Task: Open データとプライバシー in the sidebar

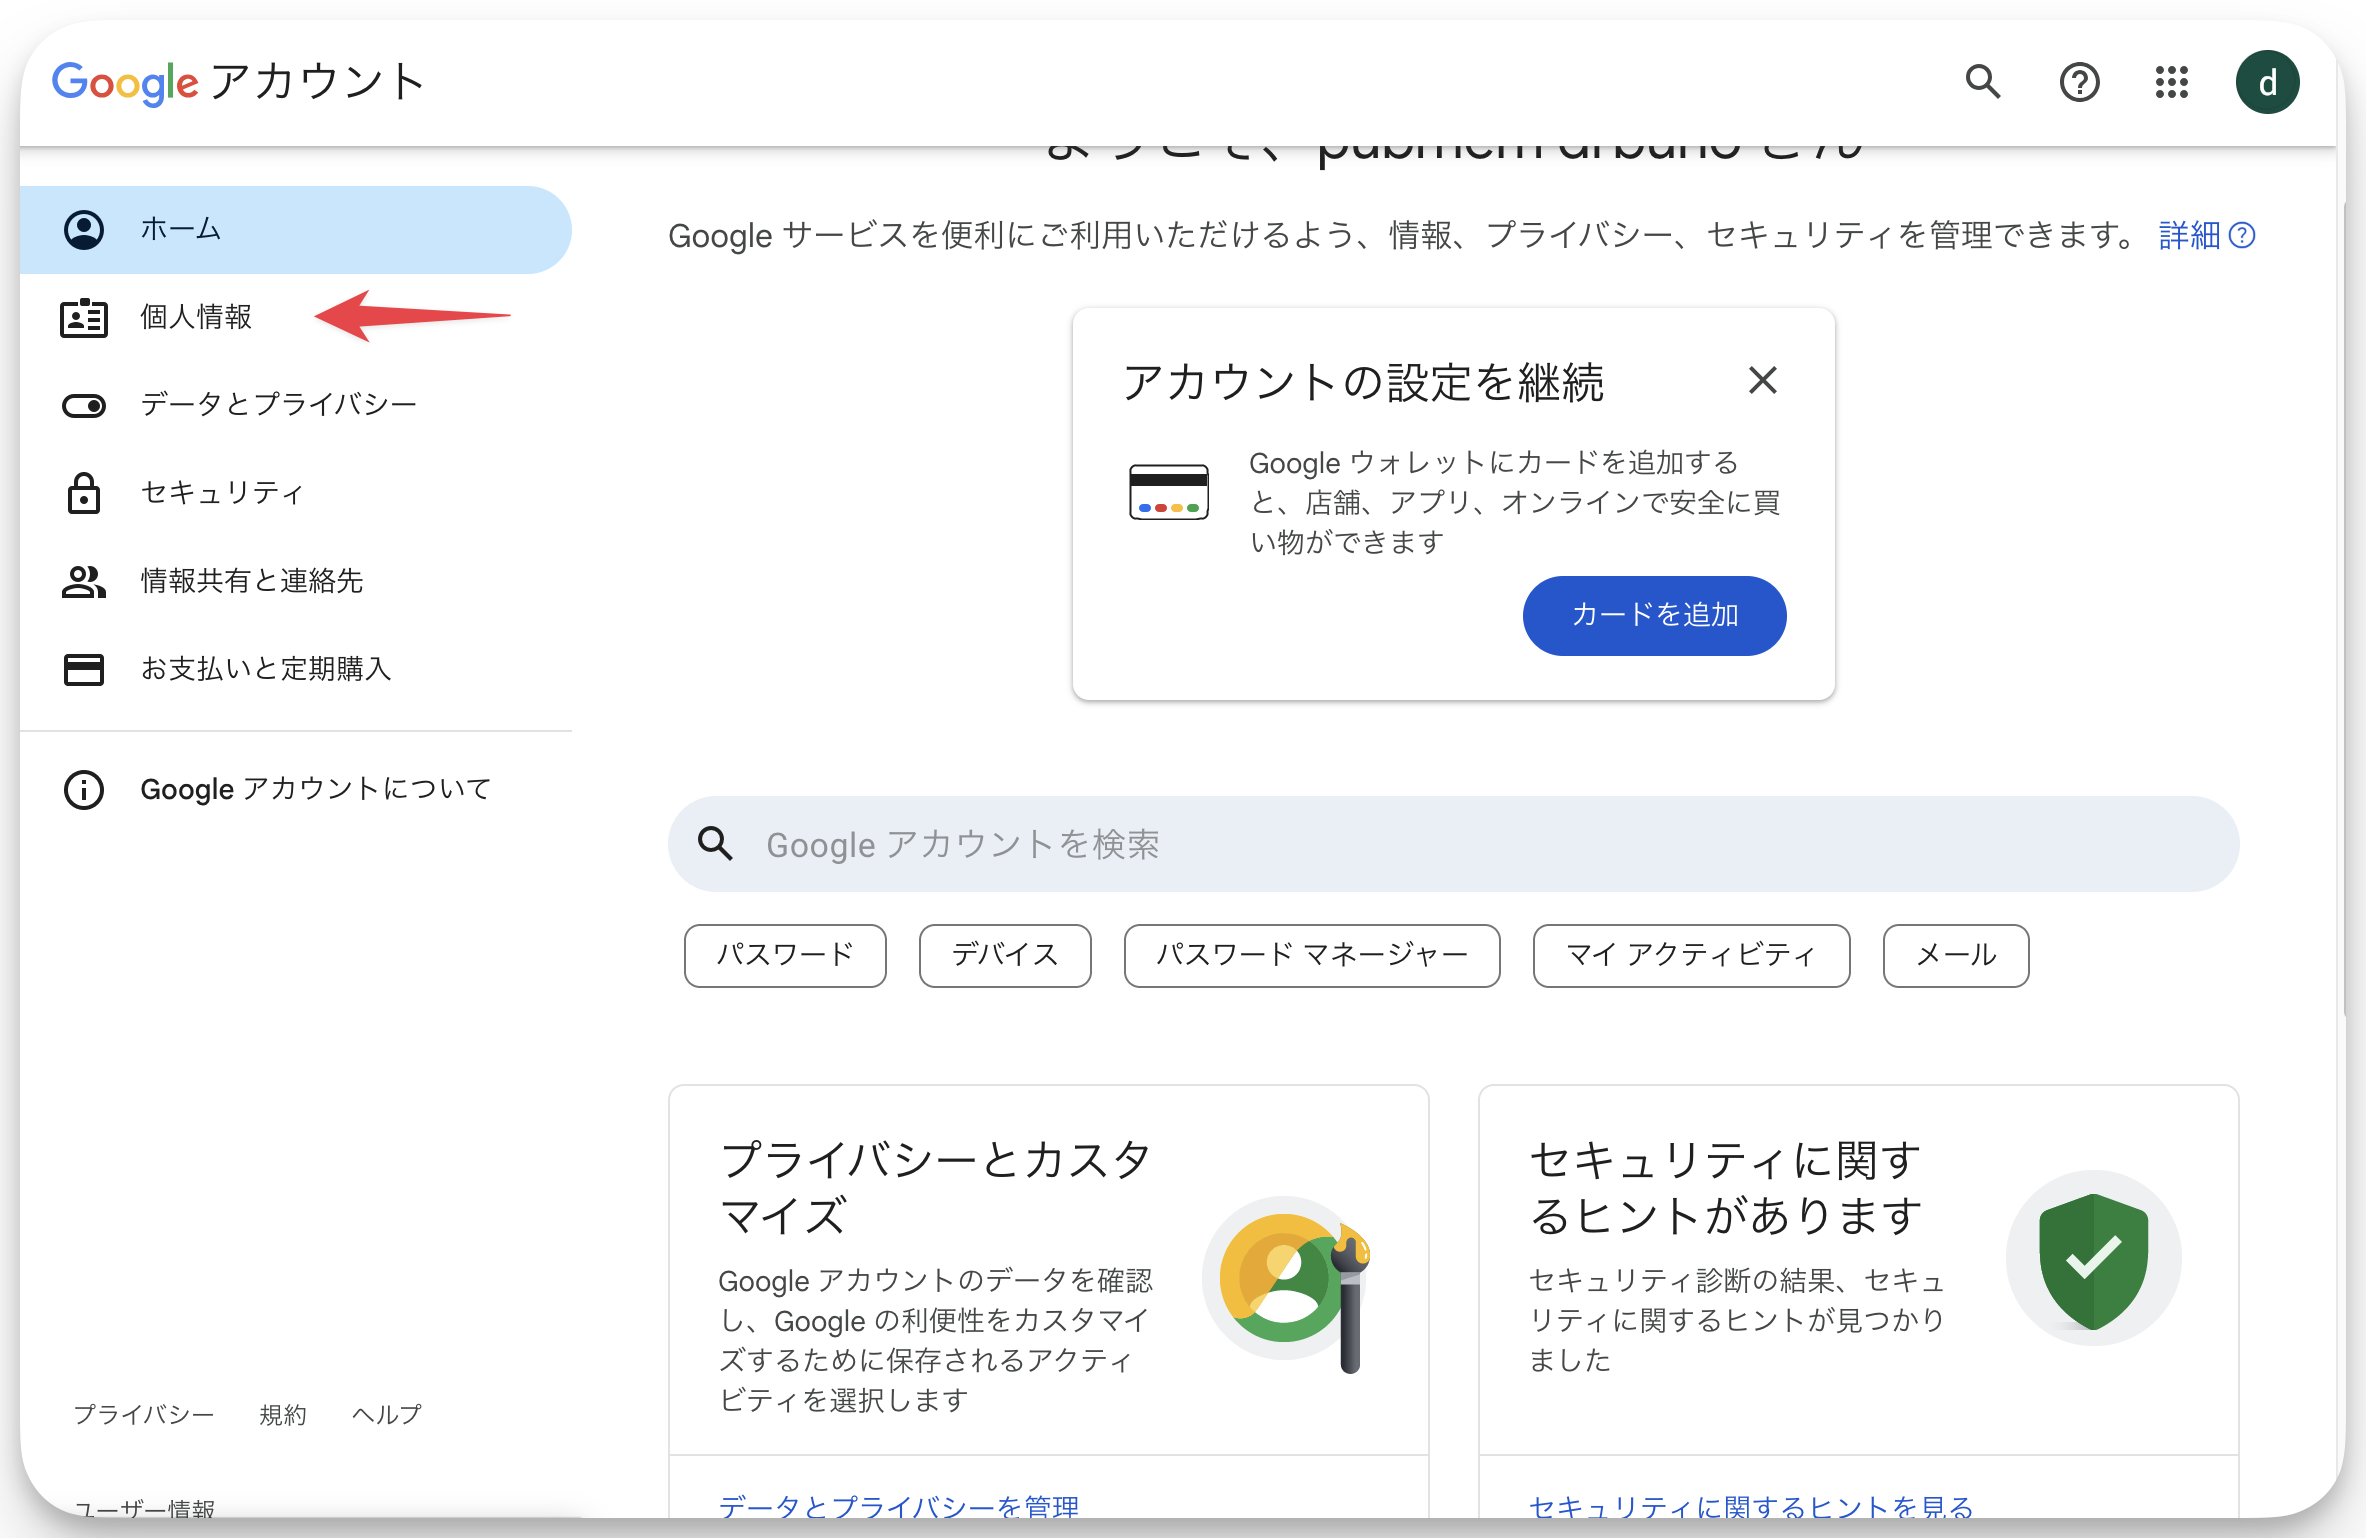Action: click(295, 405)
